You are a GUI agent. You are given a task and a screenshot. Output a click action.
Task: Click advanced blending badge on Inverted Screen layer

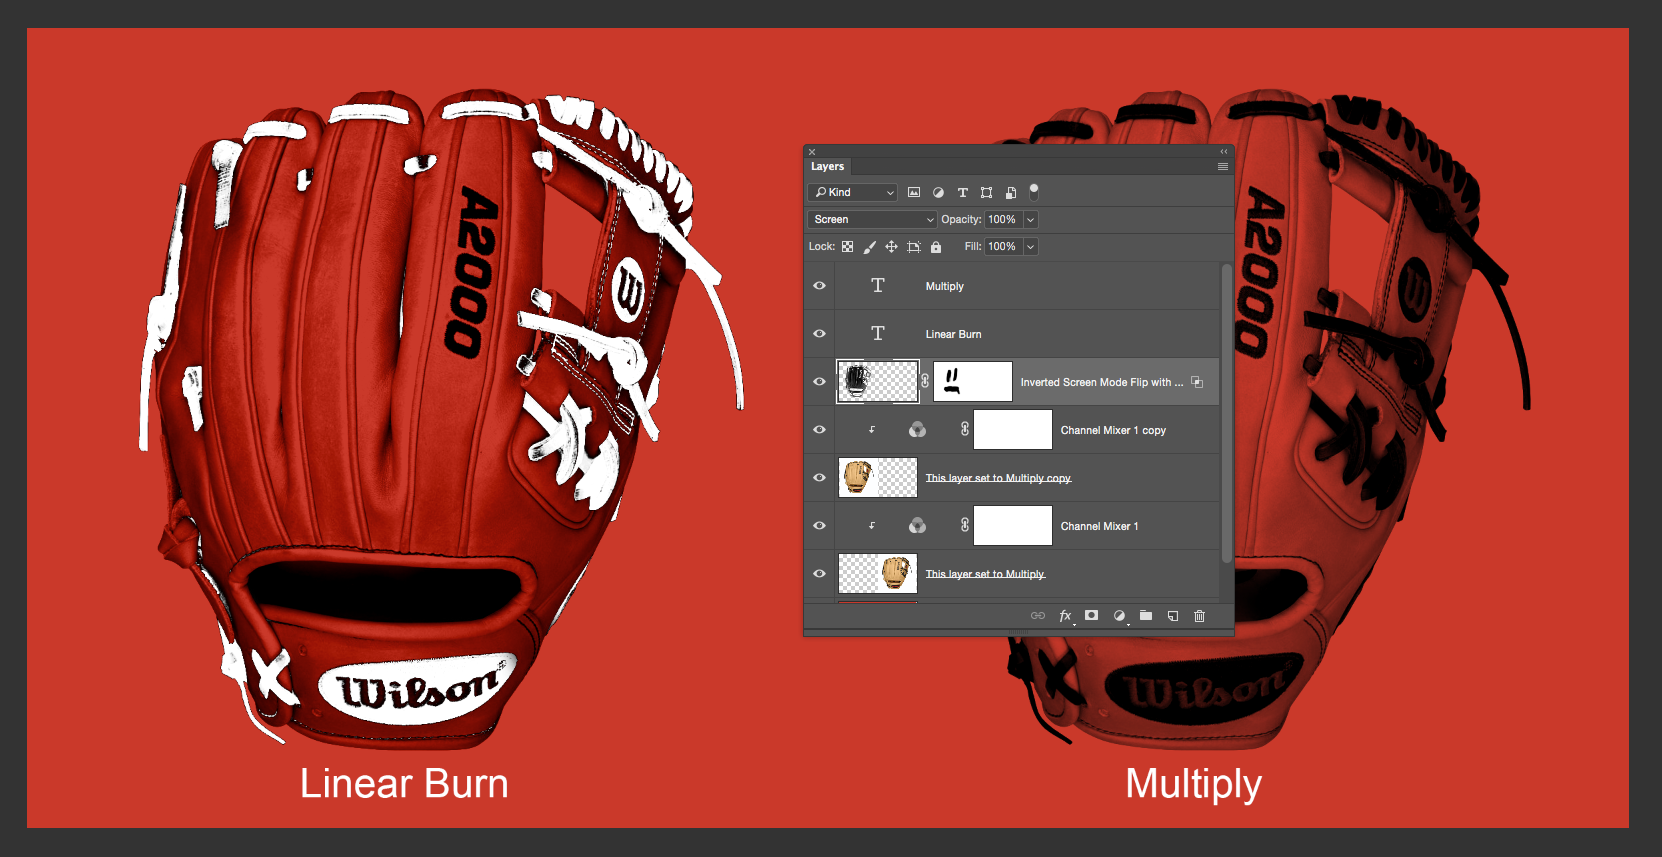[1197, 382]
